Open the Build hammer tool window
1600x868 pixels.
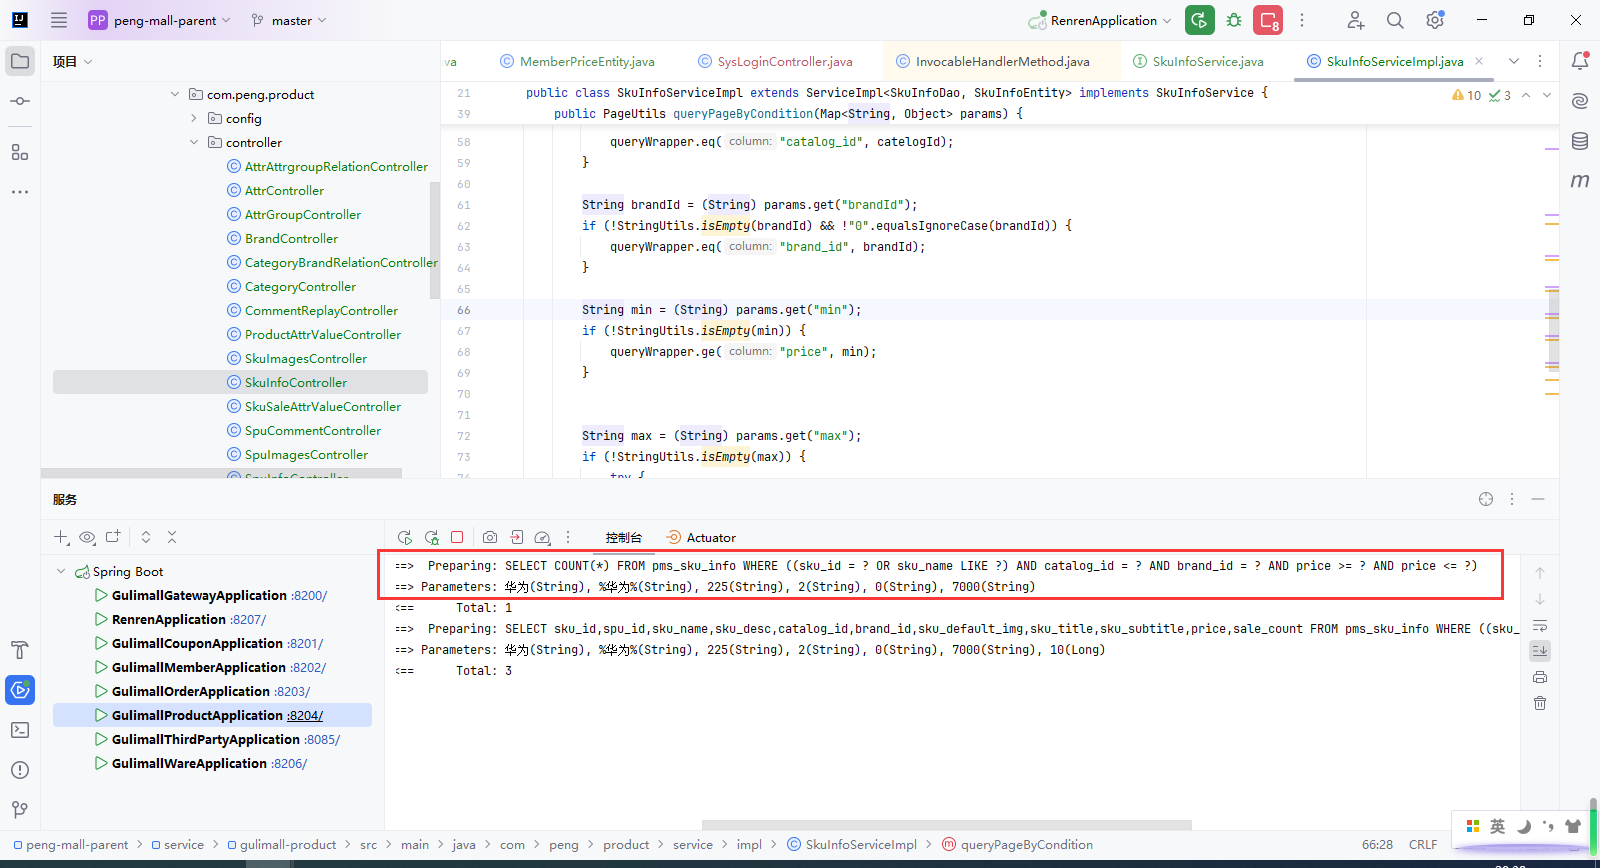pos(20,650)
